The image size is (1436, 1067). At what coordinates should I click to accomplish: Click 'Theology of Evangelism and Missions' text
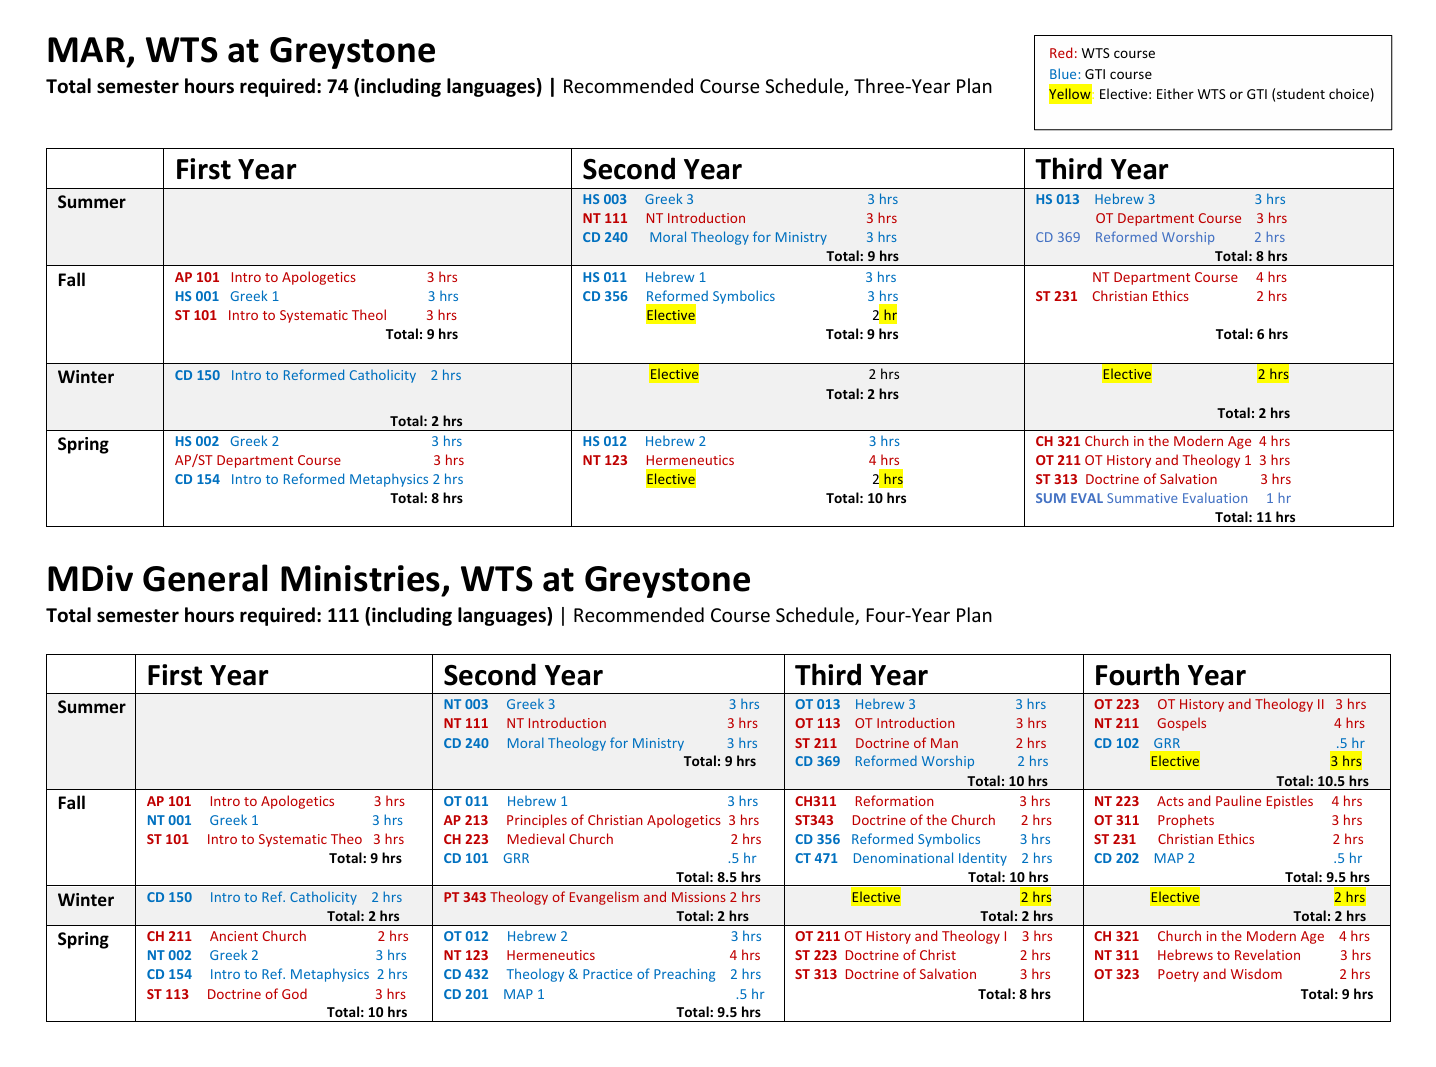pyautogui.click(x=608, y=898)
